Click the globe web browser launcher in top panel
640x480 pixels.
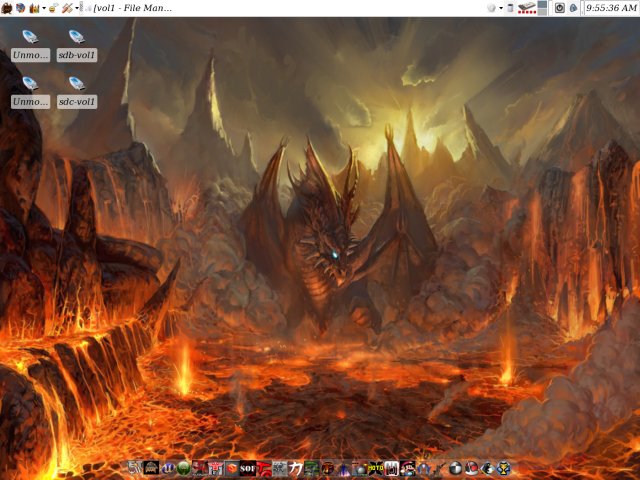click(20, 8)
